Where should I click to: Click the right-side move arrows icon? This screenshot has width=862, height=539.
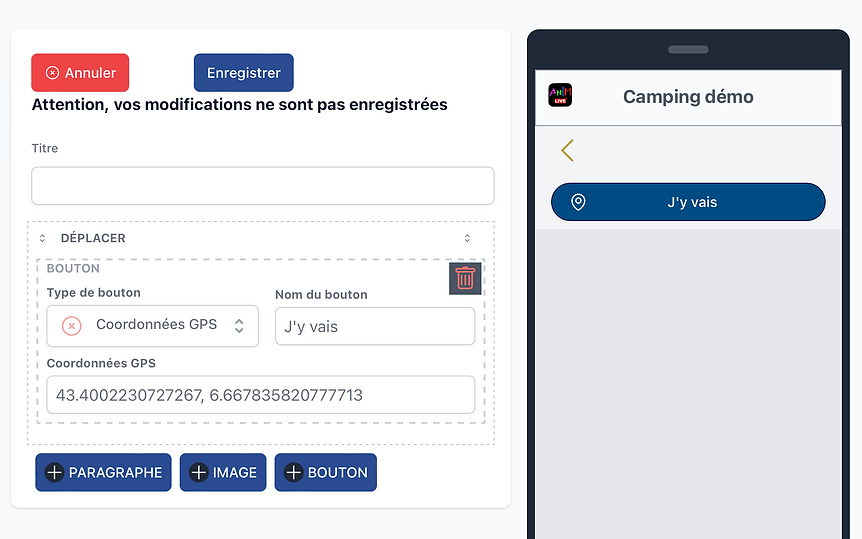[467, 238]
